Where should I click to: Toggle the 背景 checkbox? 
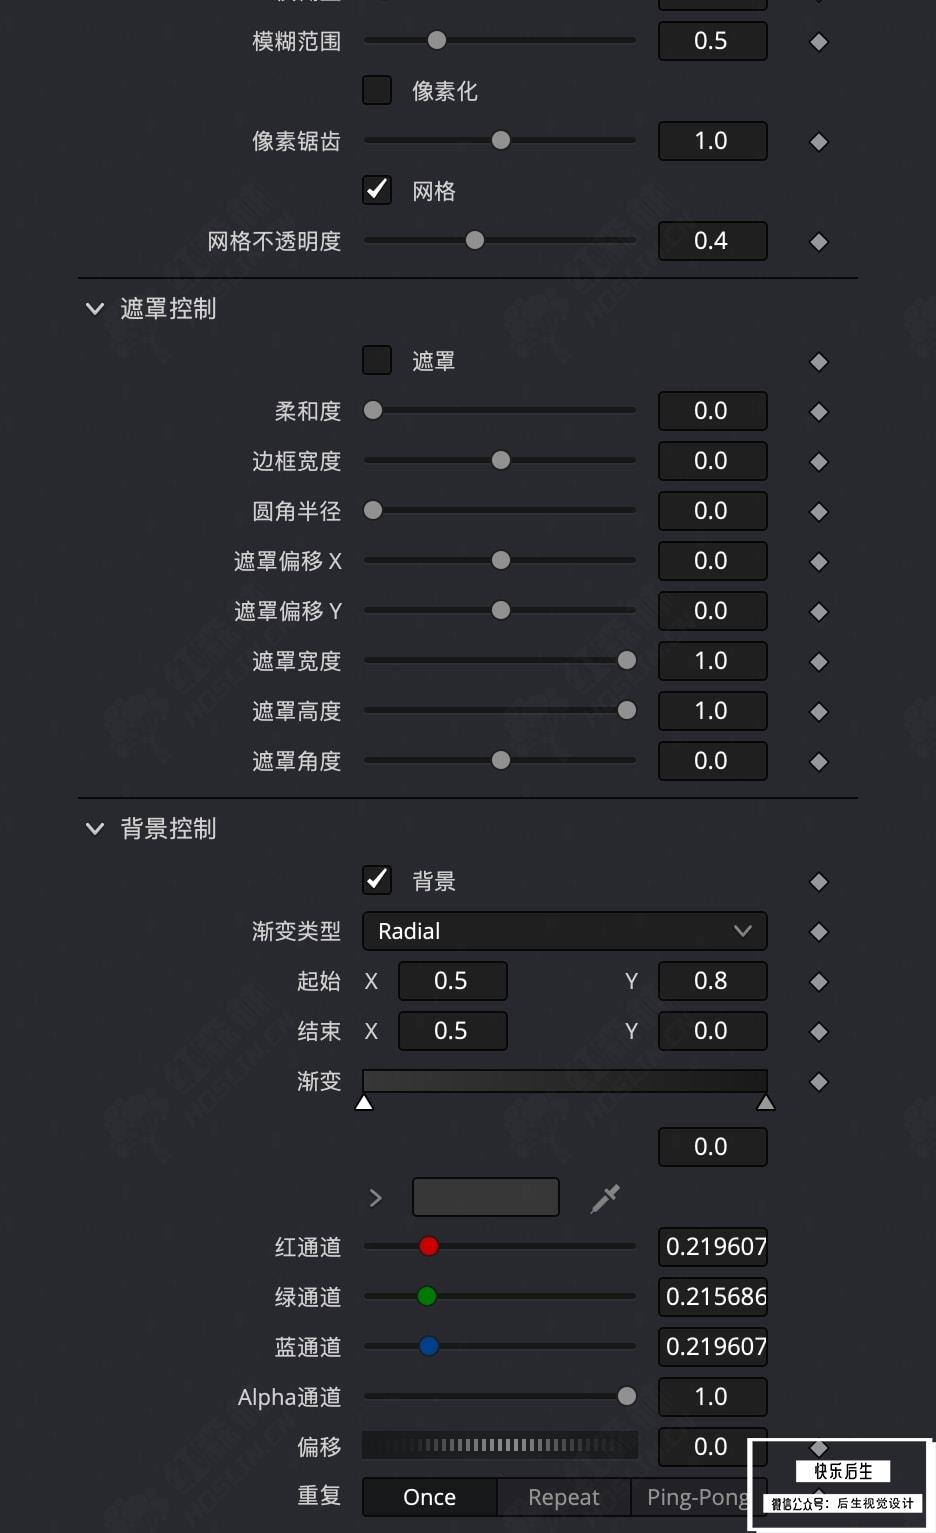point(377,880)
